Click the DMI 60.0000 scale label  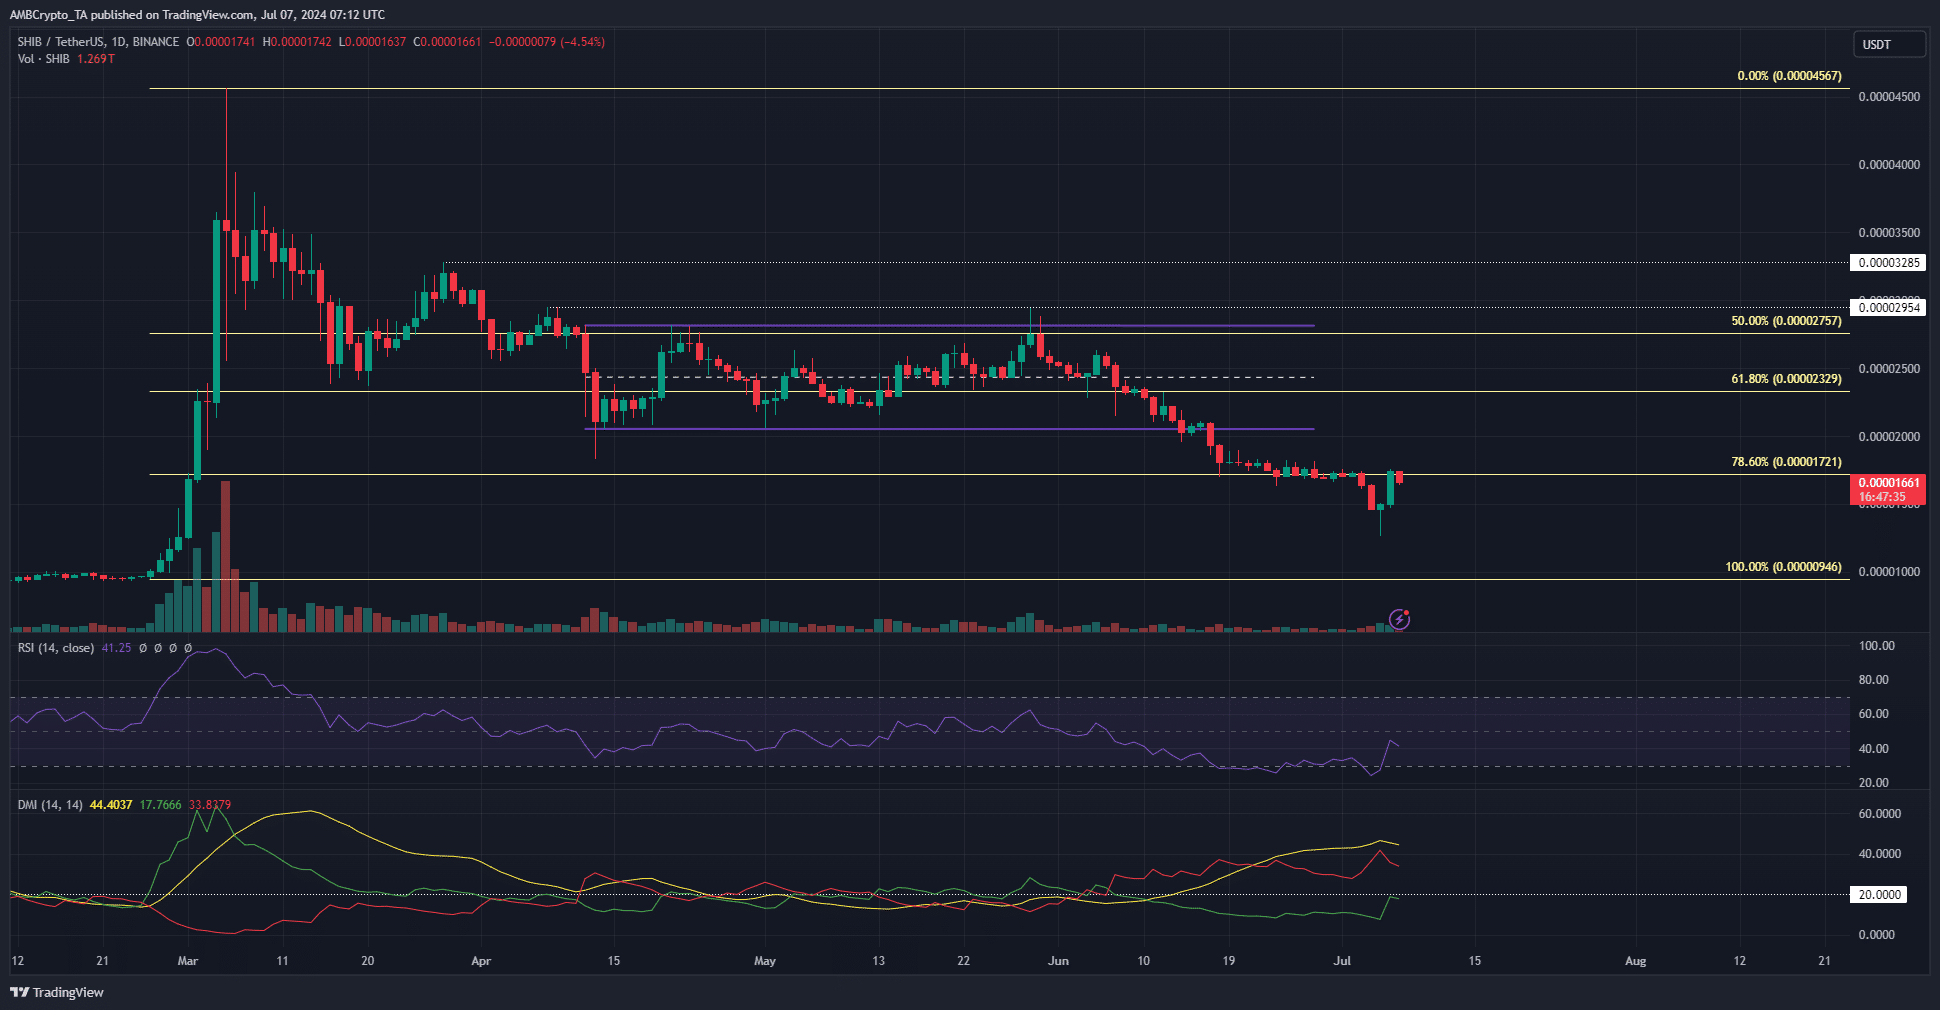tap(1880, 814)
